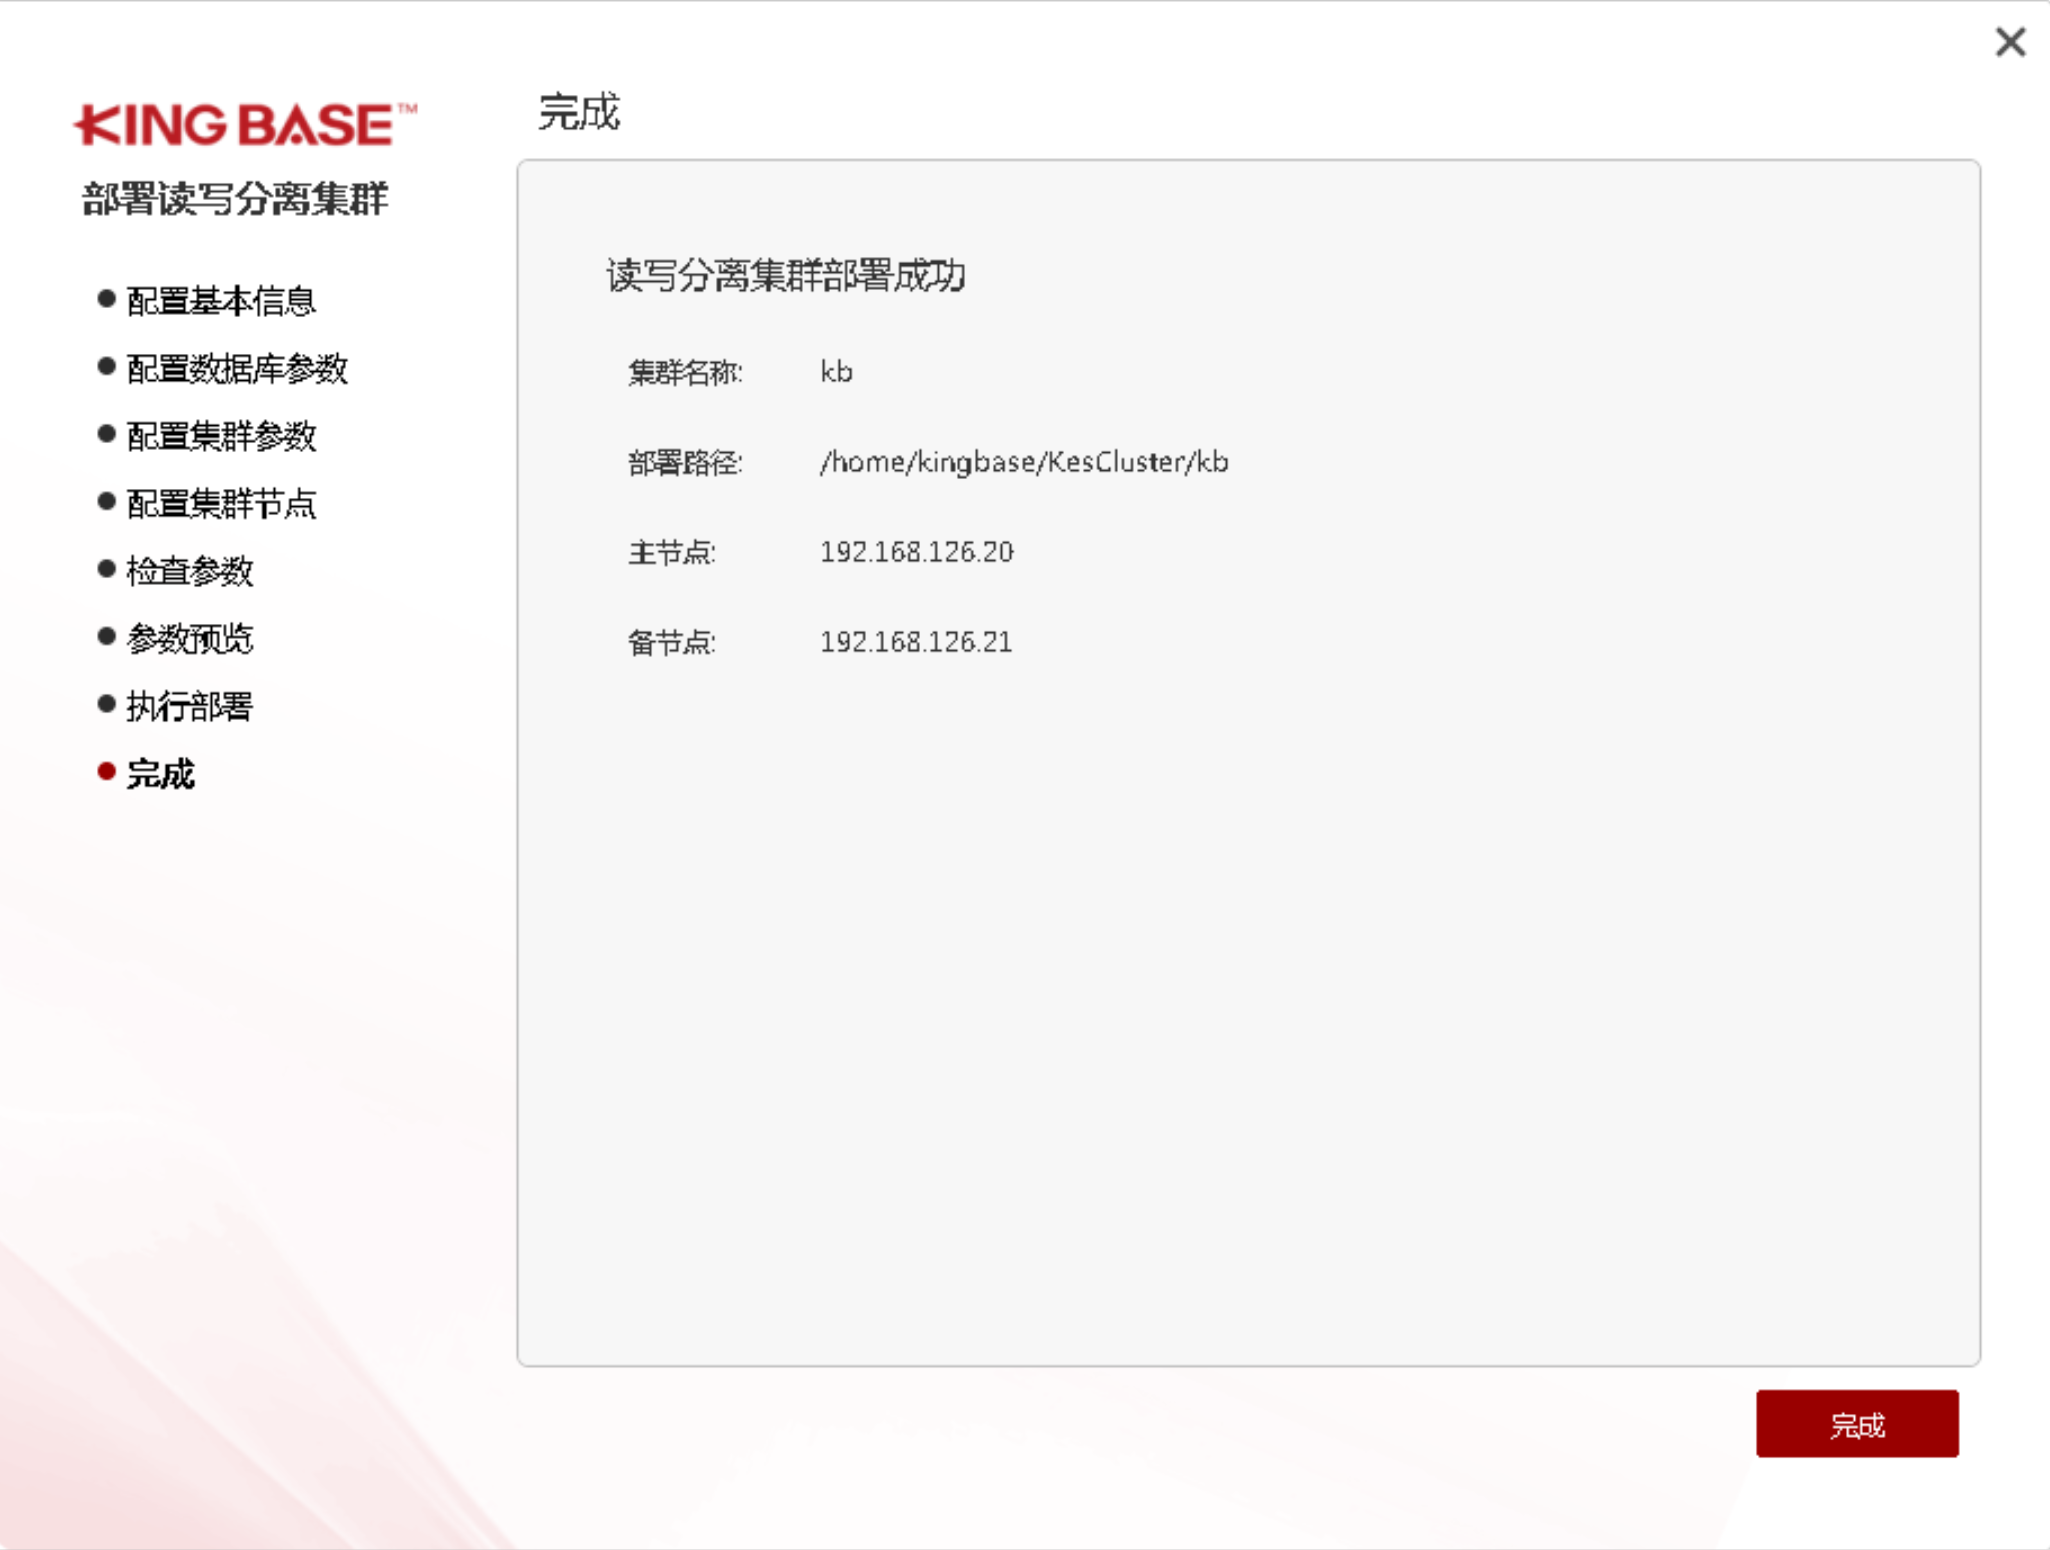The height and width of the screenshot is (1550, 2050).
Task: Select the 执行部署 step
Action: [190, 707]
